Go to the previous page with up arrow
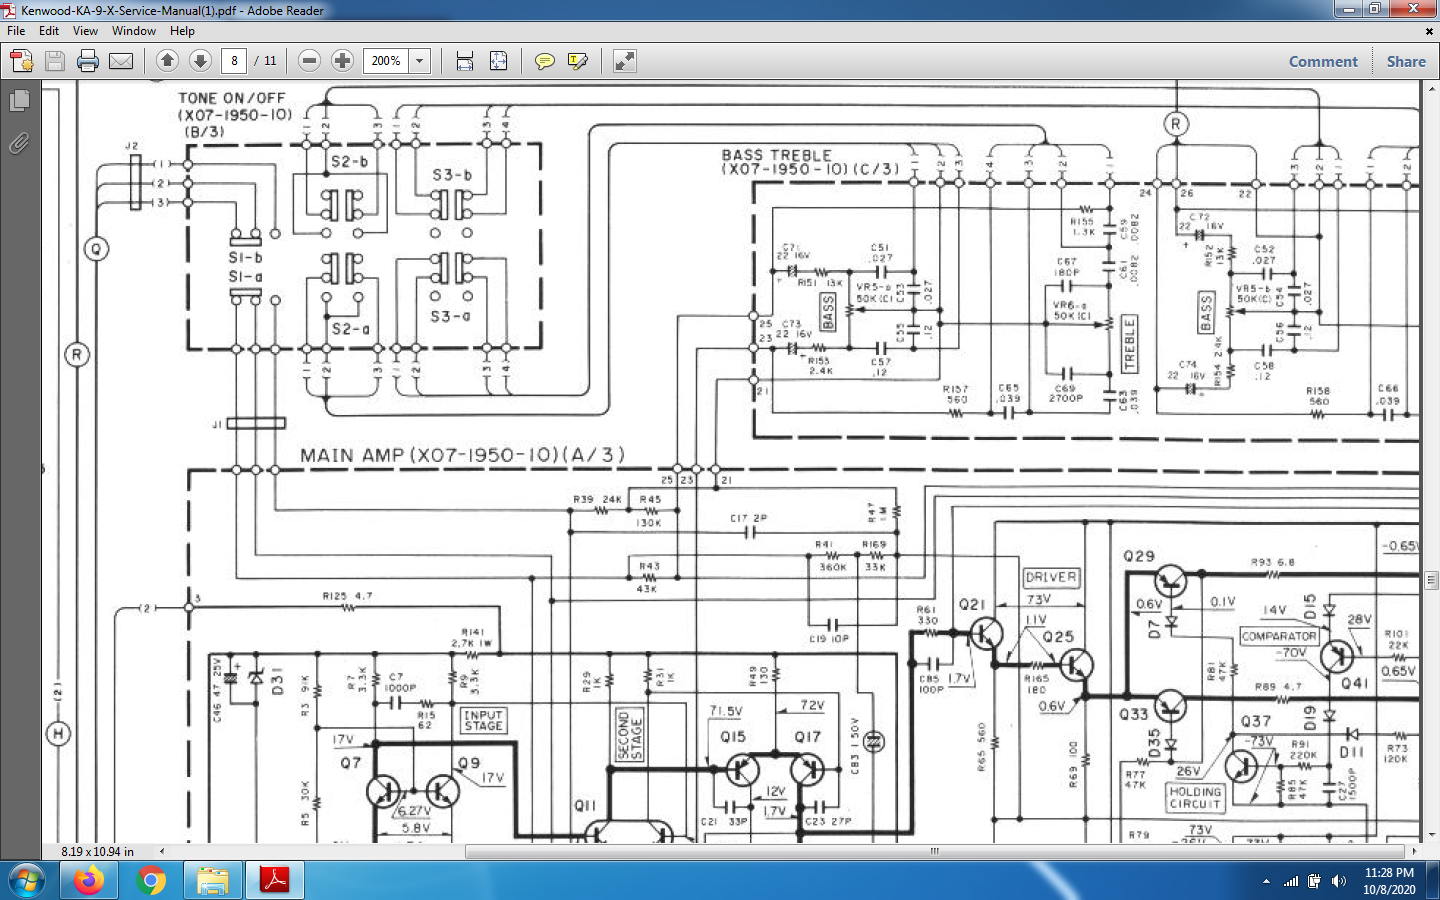The image size is (1440, 900). [168, 61]
